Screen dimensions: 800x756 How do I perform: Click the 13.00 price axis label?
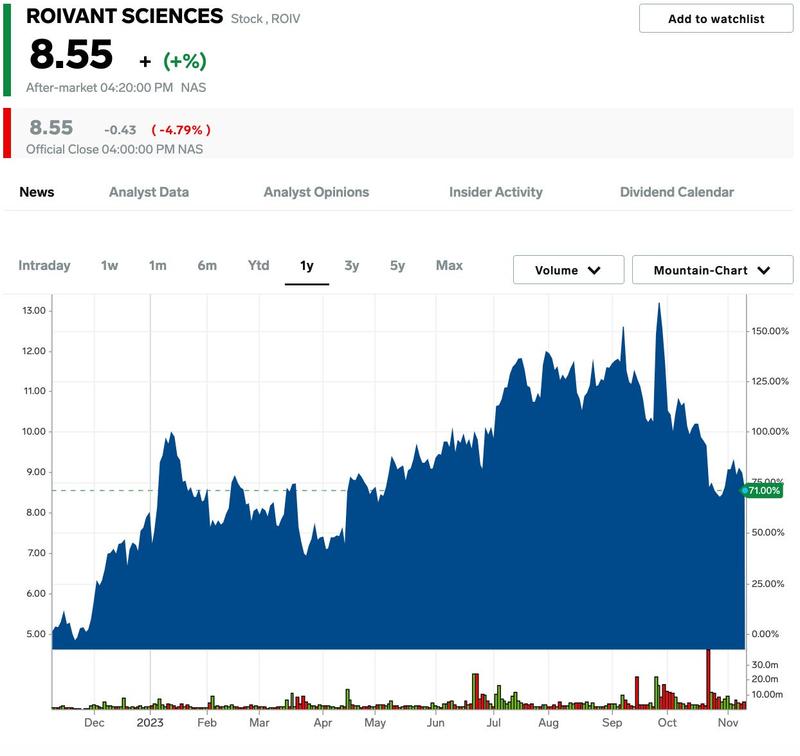pyautogui.click(x=34, y=311)
